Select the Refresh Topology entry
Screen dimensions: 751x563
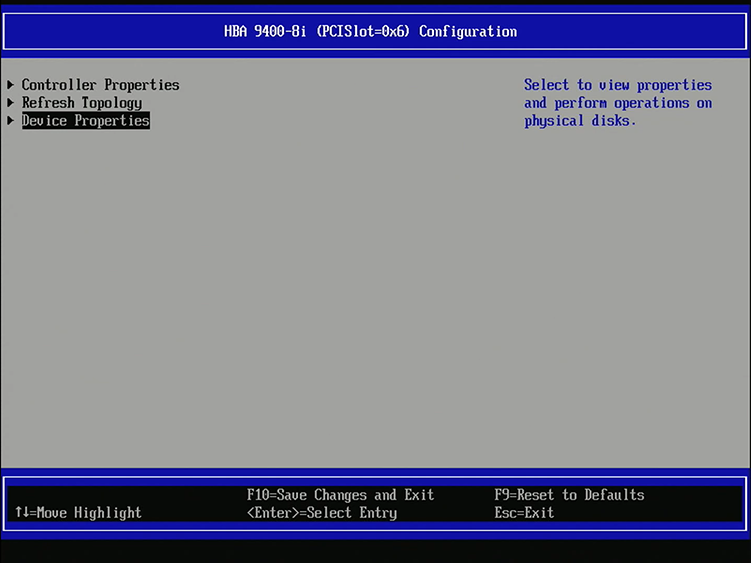click(82, 103)
